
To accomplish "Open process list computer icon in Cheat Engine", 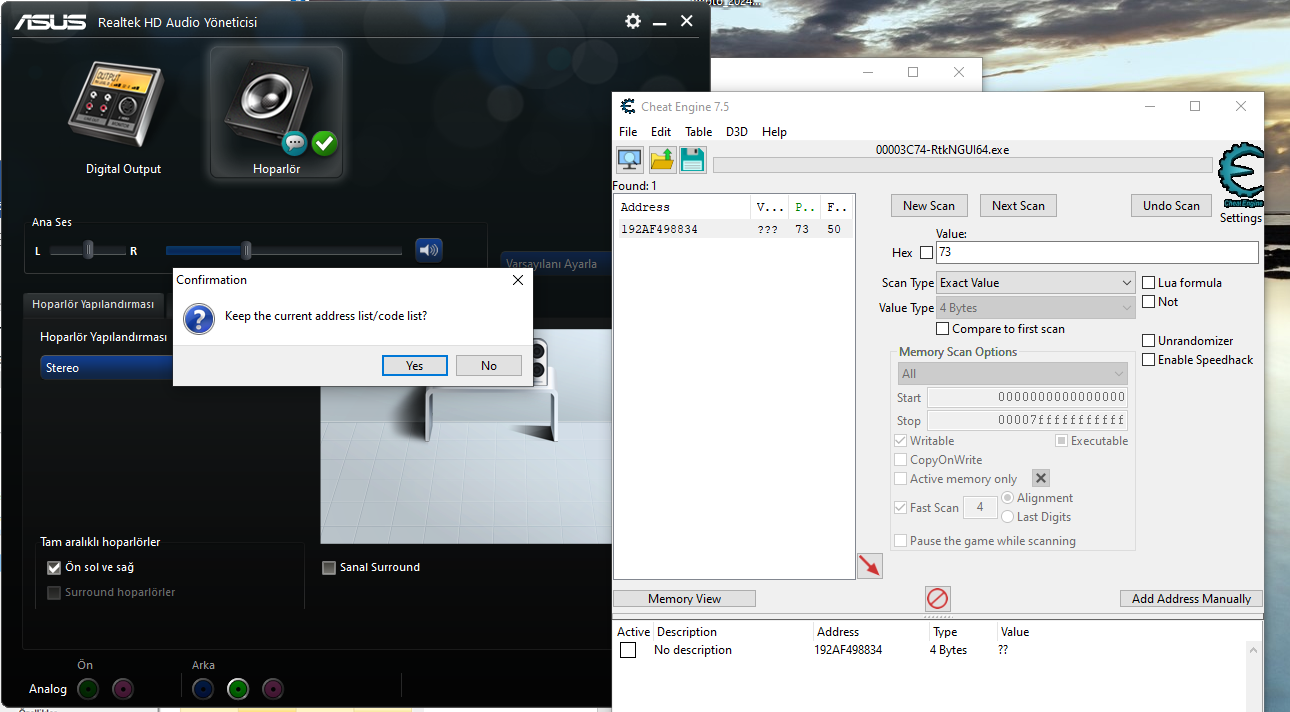I will pyautogui.click(x=629, y=160).
